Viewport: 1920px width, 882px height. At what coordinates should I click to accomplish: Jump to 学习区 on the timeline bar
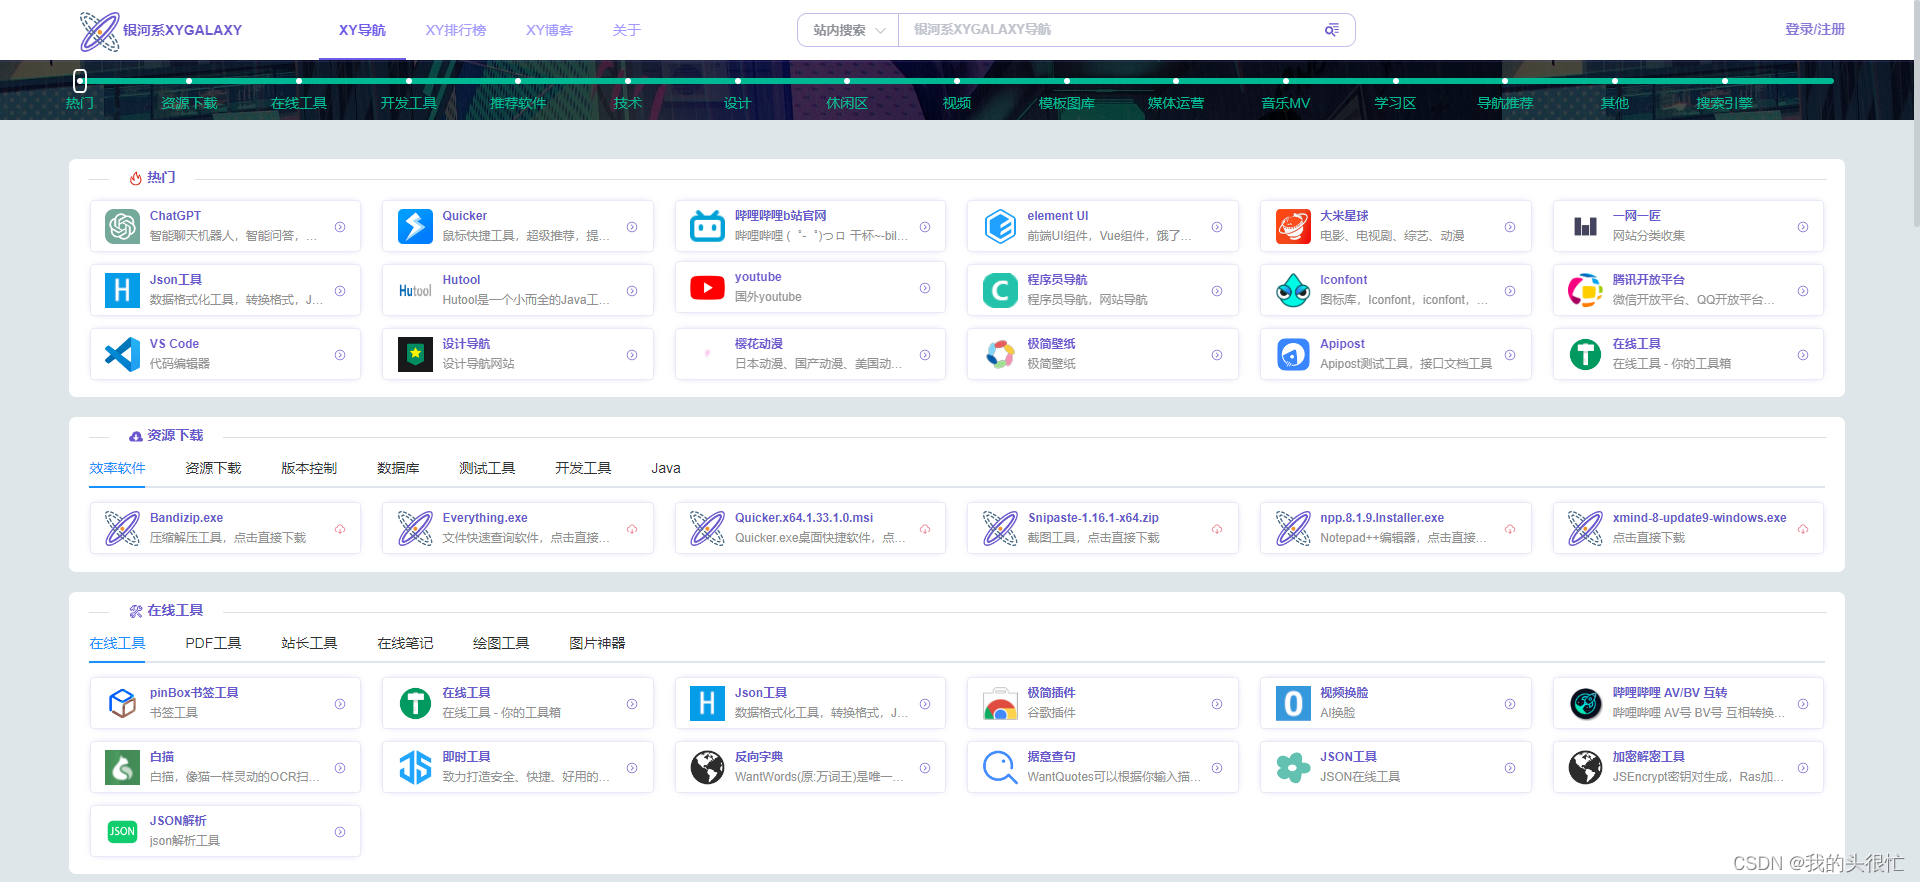tap(1395, 103)
